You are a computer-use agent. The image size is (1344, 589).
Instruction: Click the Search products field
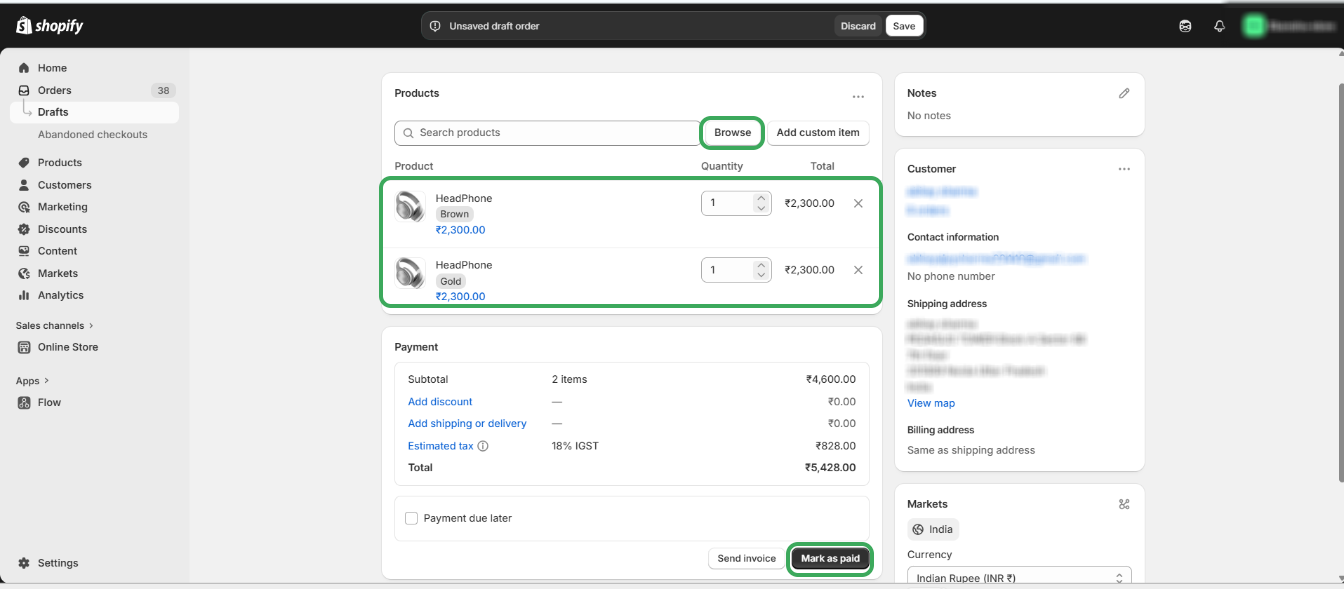point(547,133)
